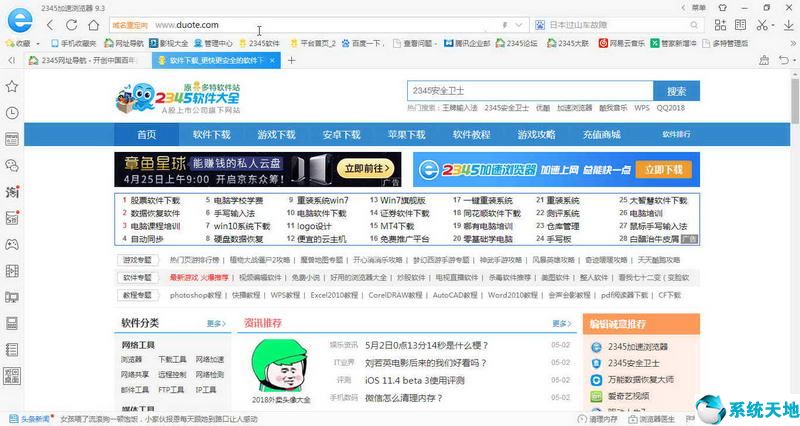This screenshot has height=426, width=800.
Task: Open the gamepad games icon in sidebar
Action: [12, 244]
